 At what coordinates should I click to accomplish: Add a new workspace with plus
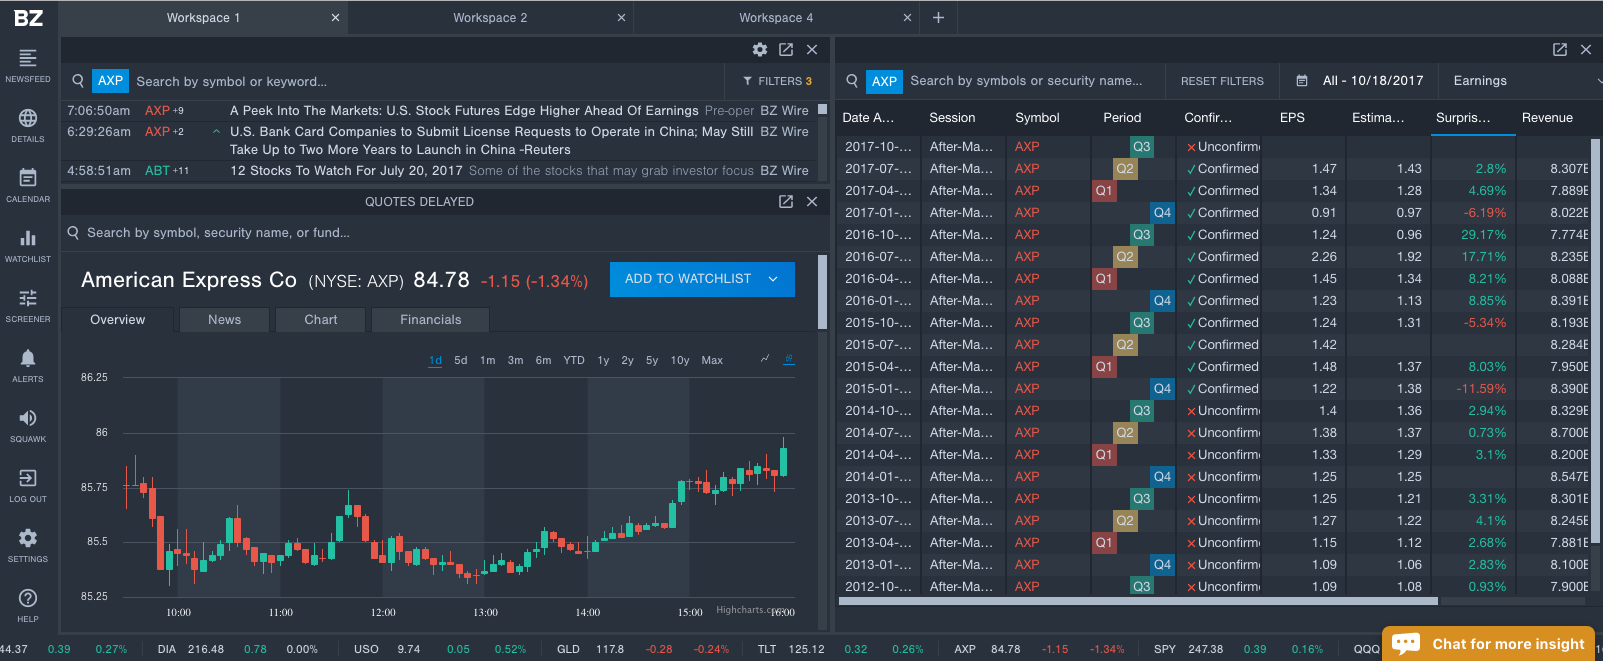[938, 17]
